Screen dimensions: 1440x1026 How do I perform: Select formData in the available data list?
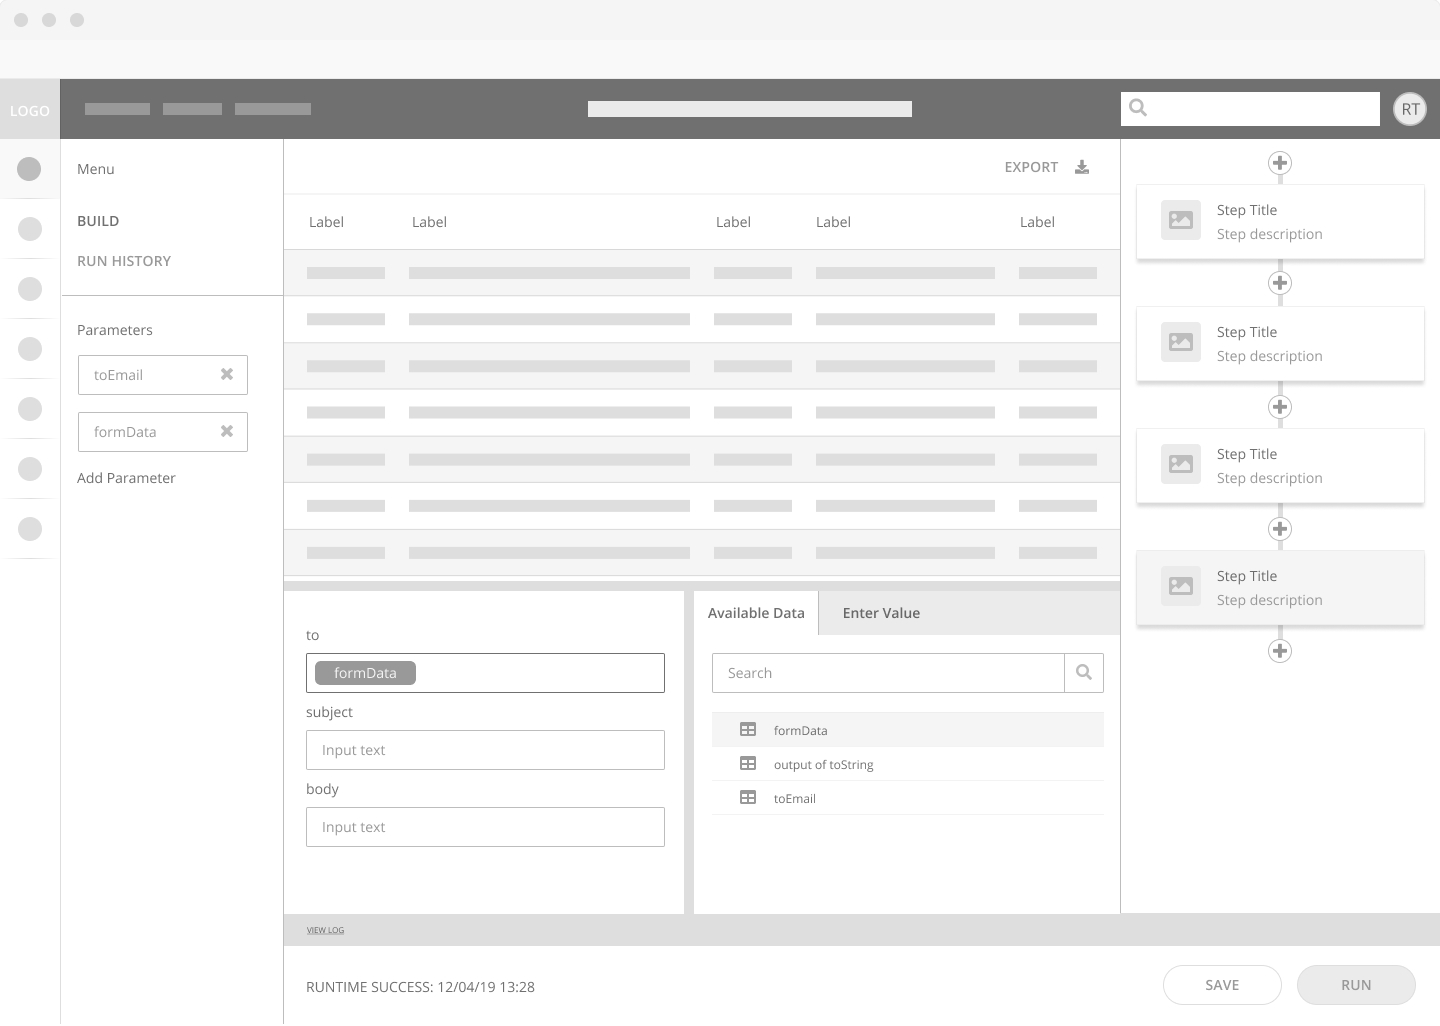(x=908, y=730)
